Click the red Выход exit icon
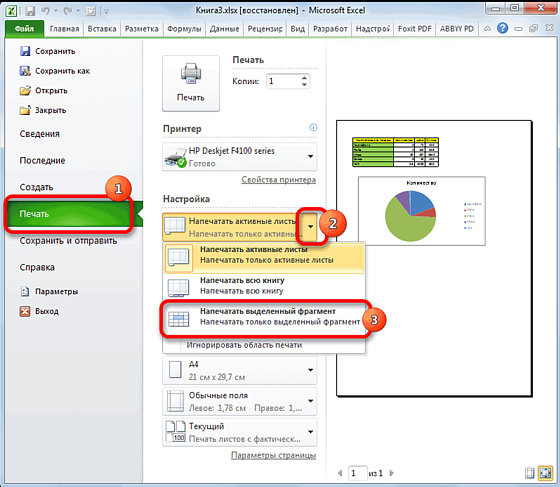Viewport: 560px width, 487px height. pyautogui.click(x=25, y=311)
